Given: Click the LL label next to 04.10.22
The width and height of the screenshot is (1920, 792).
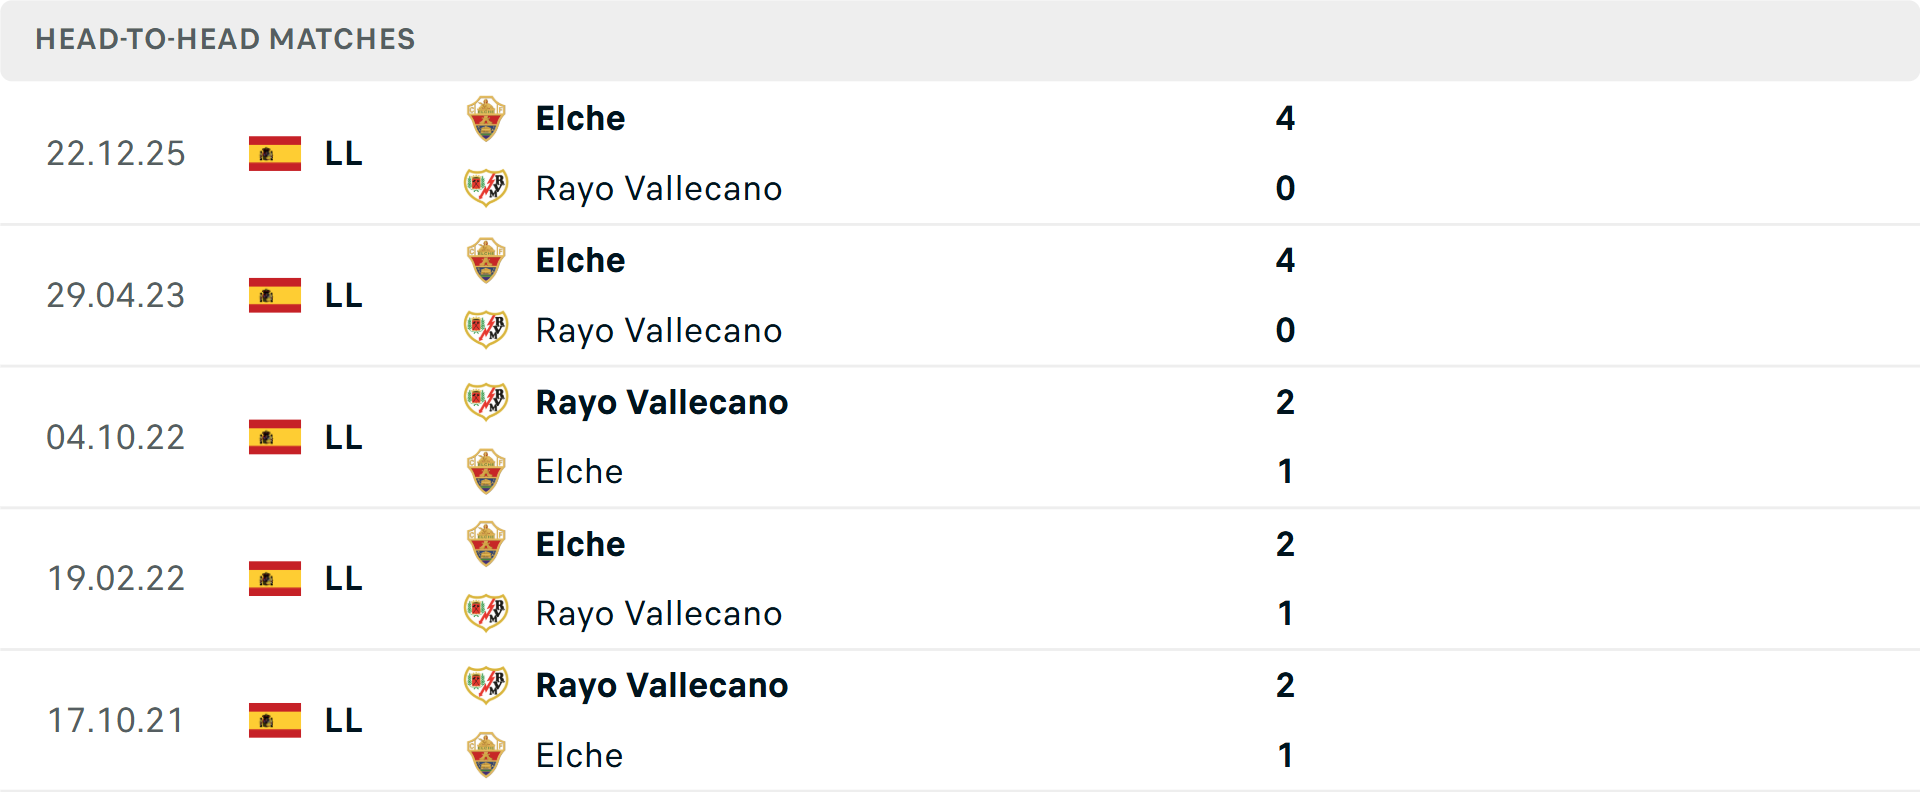Looking at the screenshot, I should (341, 437).
